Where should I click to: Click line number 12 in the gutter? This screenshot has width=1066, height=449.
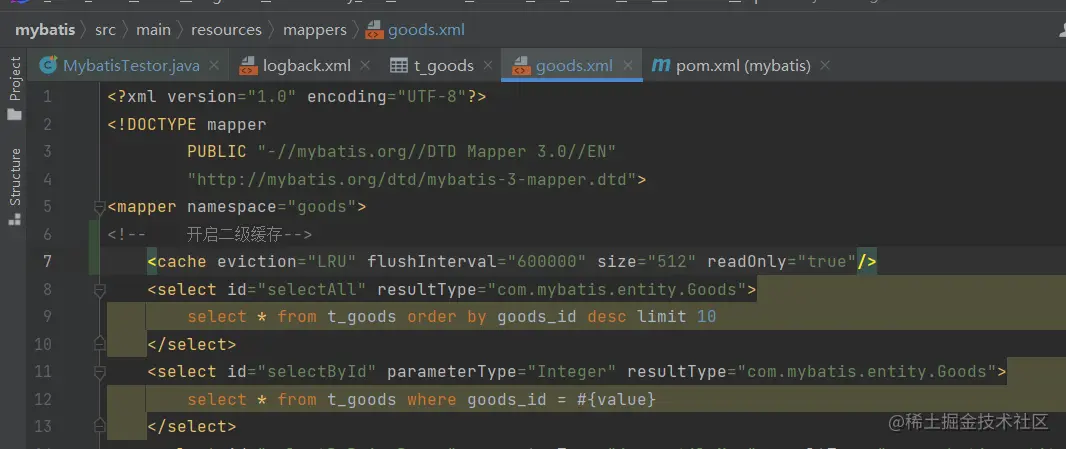coord(43,399)
